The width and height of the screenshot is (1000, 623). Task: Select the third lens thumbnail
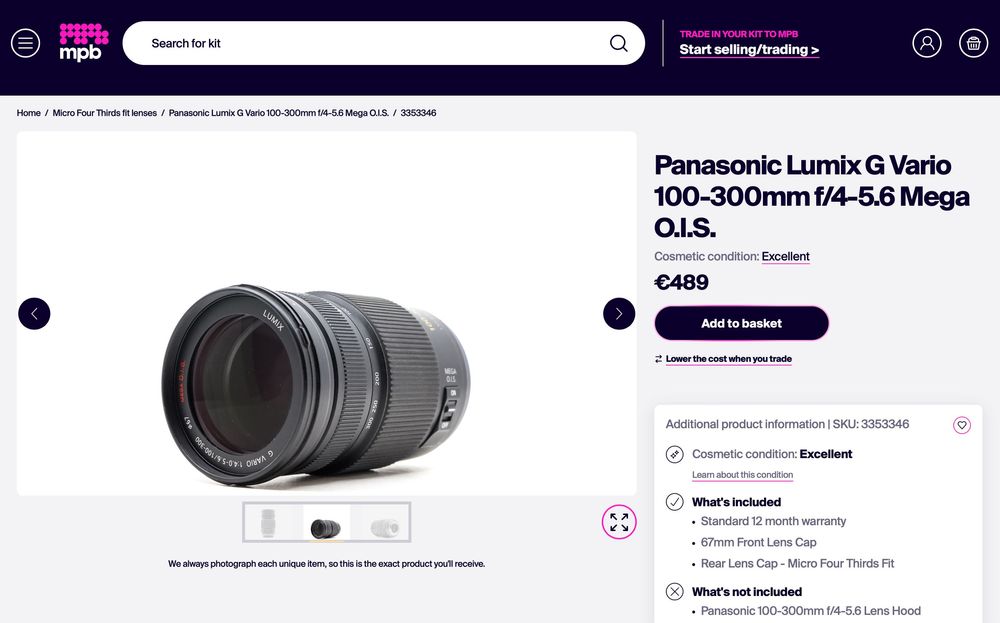pyautogui.click(x=384, y=523)
